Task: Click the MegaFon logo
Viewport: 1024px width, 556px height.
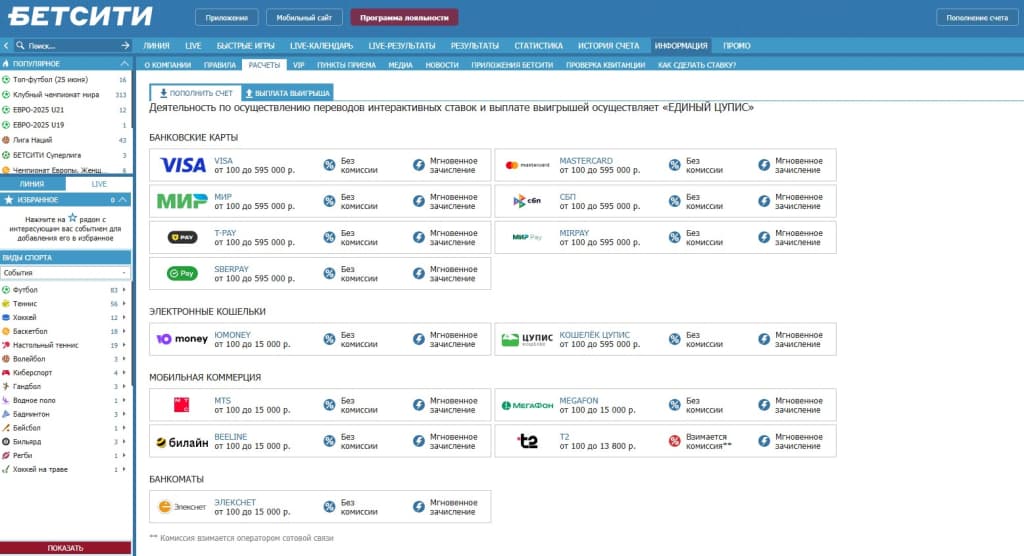Action: [527, 405]
